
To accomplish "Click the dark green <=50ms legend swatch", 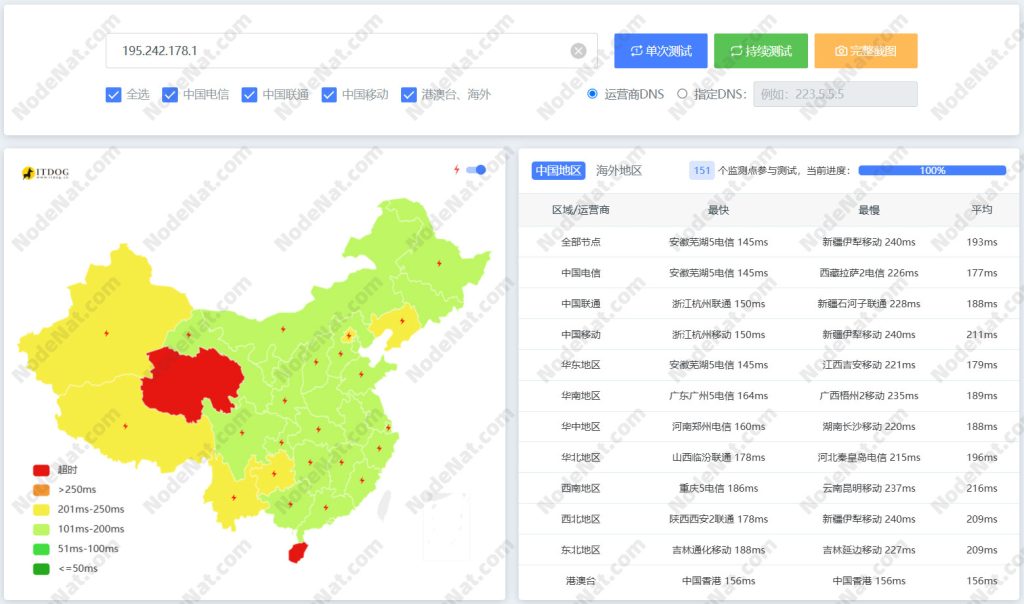I will click(x=41, y=569).
